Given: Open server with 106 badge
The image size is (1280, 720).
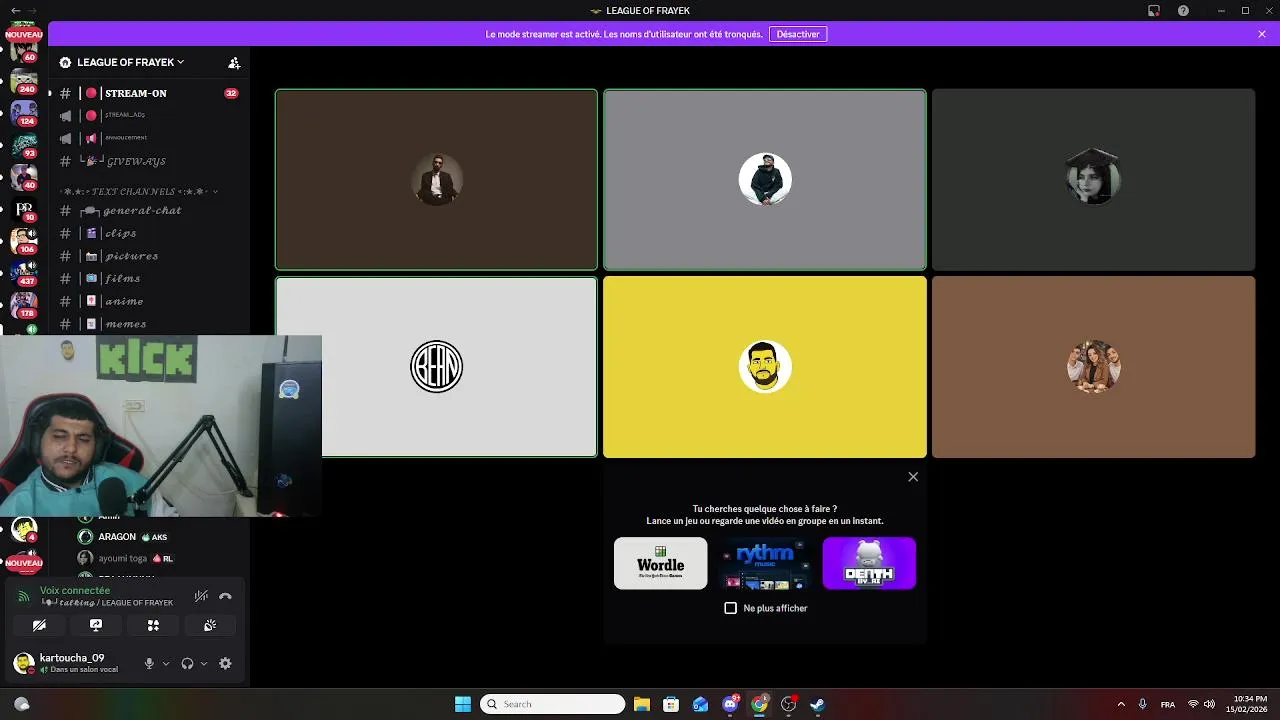Looking at the screenshot, I should (24, 240).
